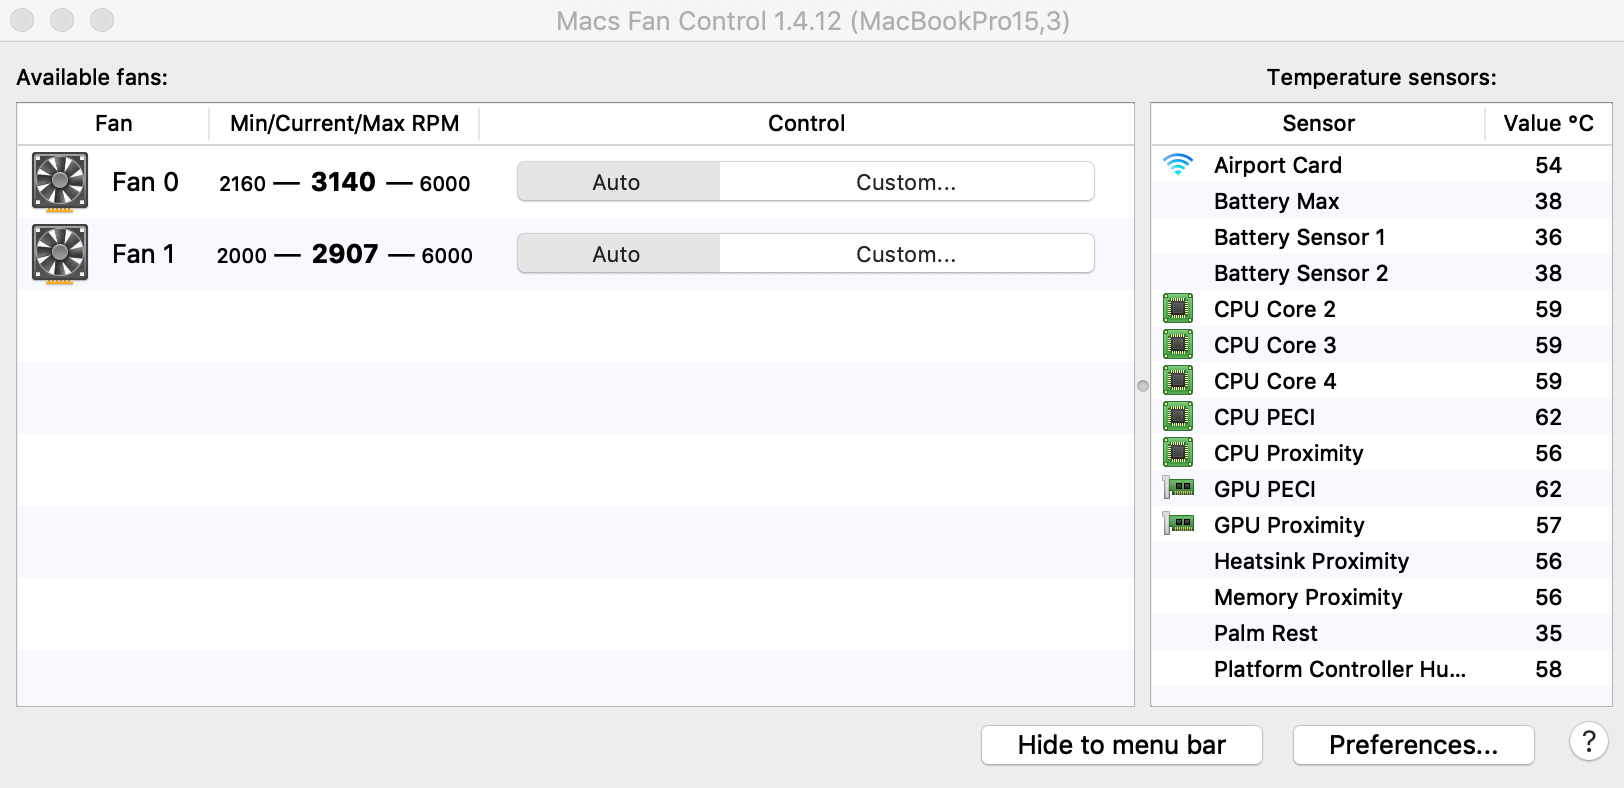
Task: Select the CPU PECI sensor label
Action: click(1265, 417)
